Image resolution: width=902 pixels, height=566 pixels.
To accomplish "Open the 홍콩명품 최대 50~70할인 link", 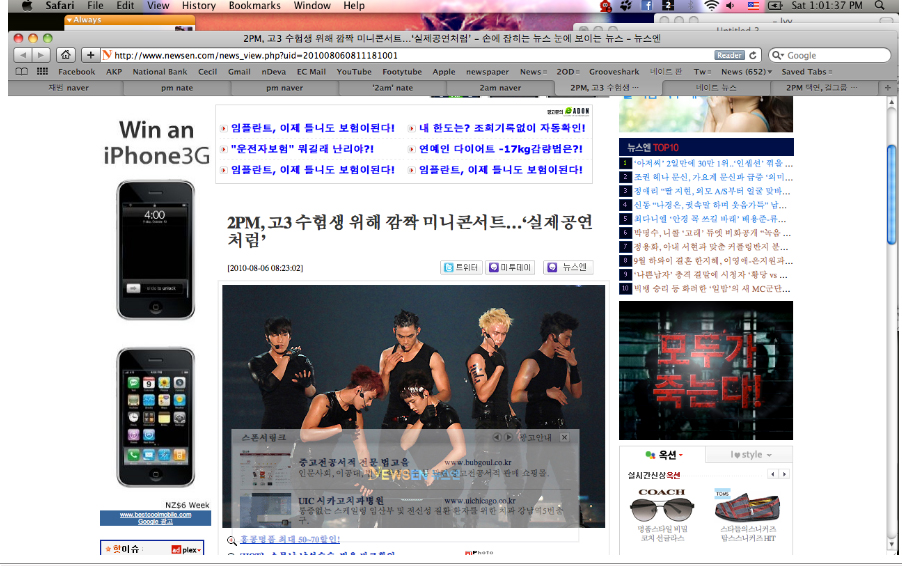I will point(290,540).
